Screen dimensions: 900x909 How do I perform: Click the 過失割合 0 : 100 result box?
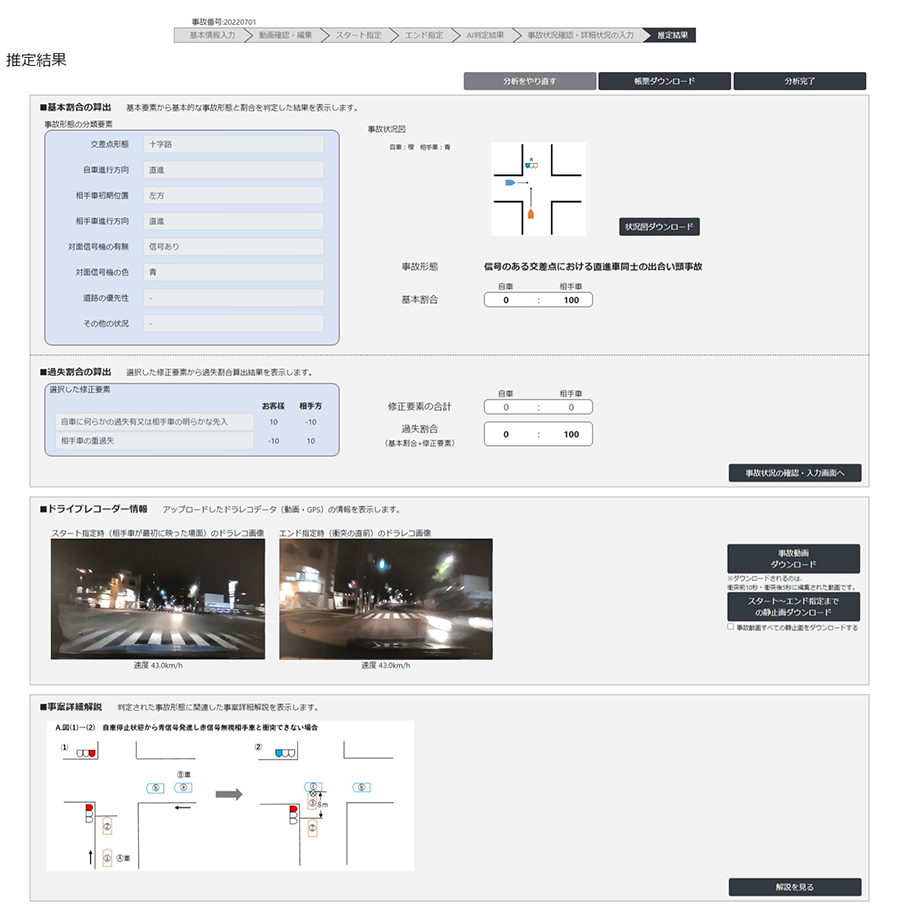pos(538,434)
